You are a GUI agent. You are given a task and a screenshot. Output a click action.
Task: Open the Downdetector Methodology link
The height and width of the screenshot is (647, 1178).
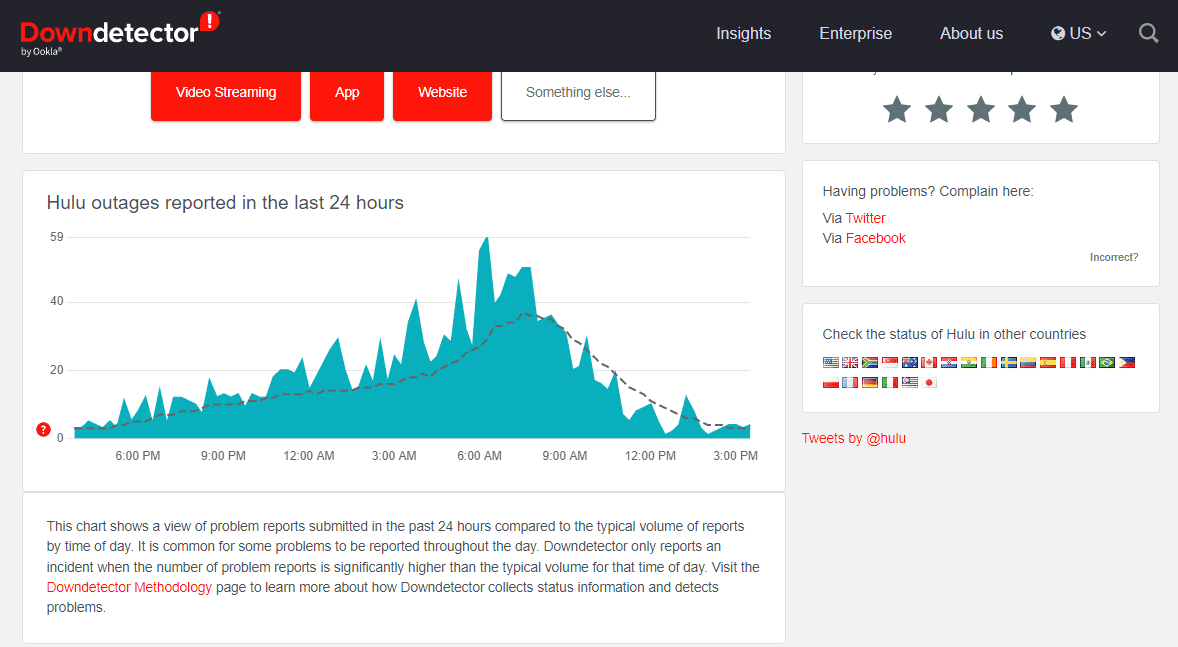point(129,587)
